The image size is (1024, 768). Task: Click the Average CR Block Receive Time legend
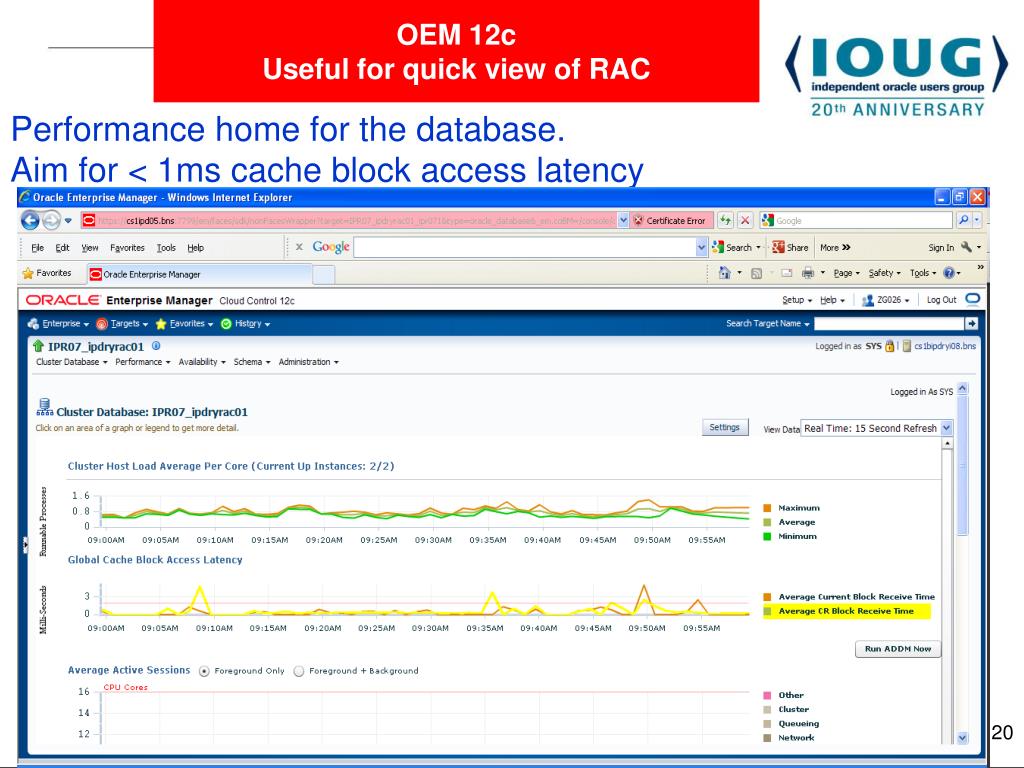846,611
